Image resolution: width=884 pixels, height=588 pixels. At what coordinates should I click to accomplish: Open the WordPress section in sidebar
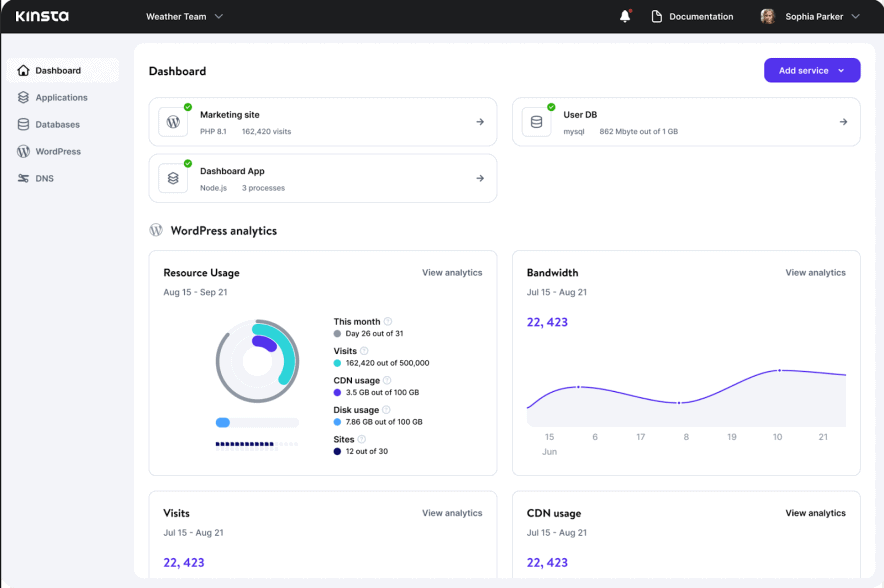tap(57, 151)
